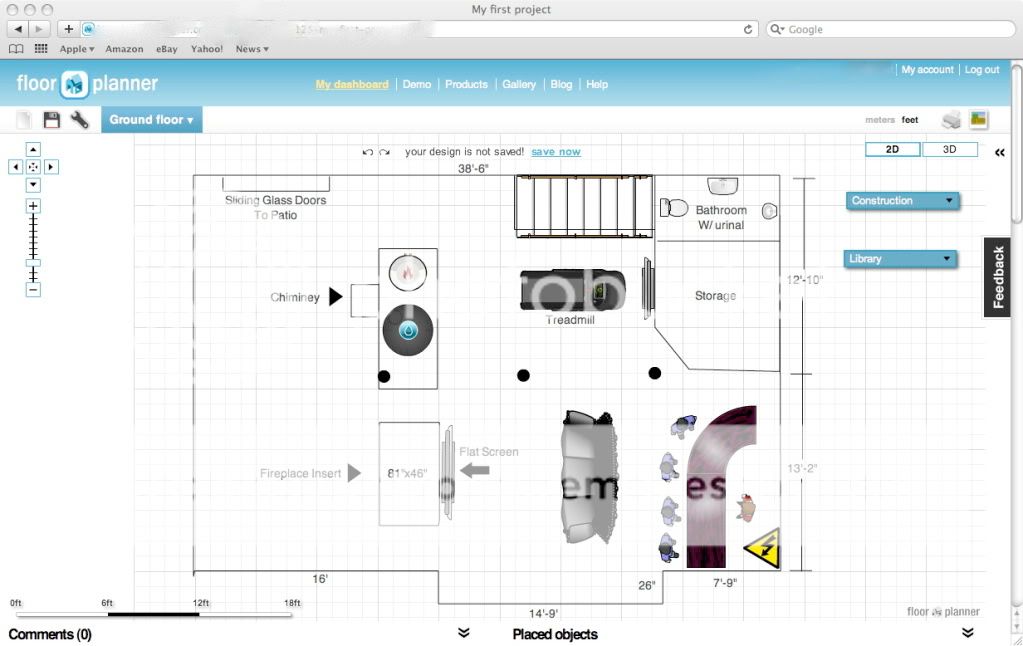Click the new document icon
The width and height of the screenshot is (1023, 646).
[x=24, y=120]
